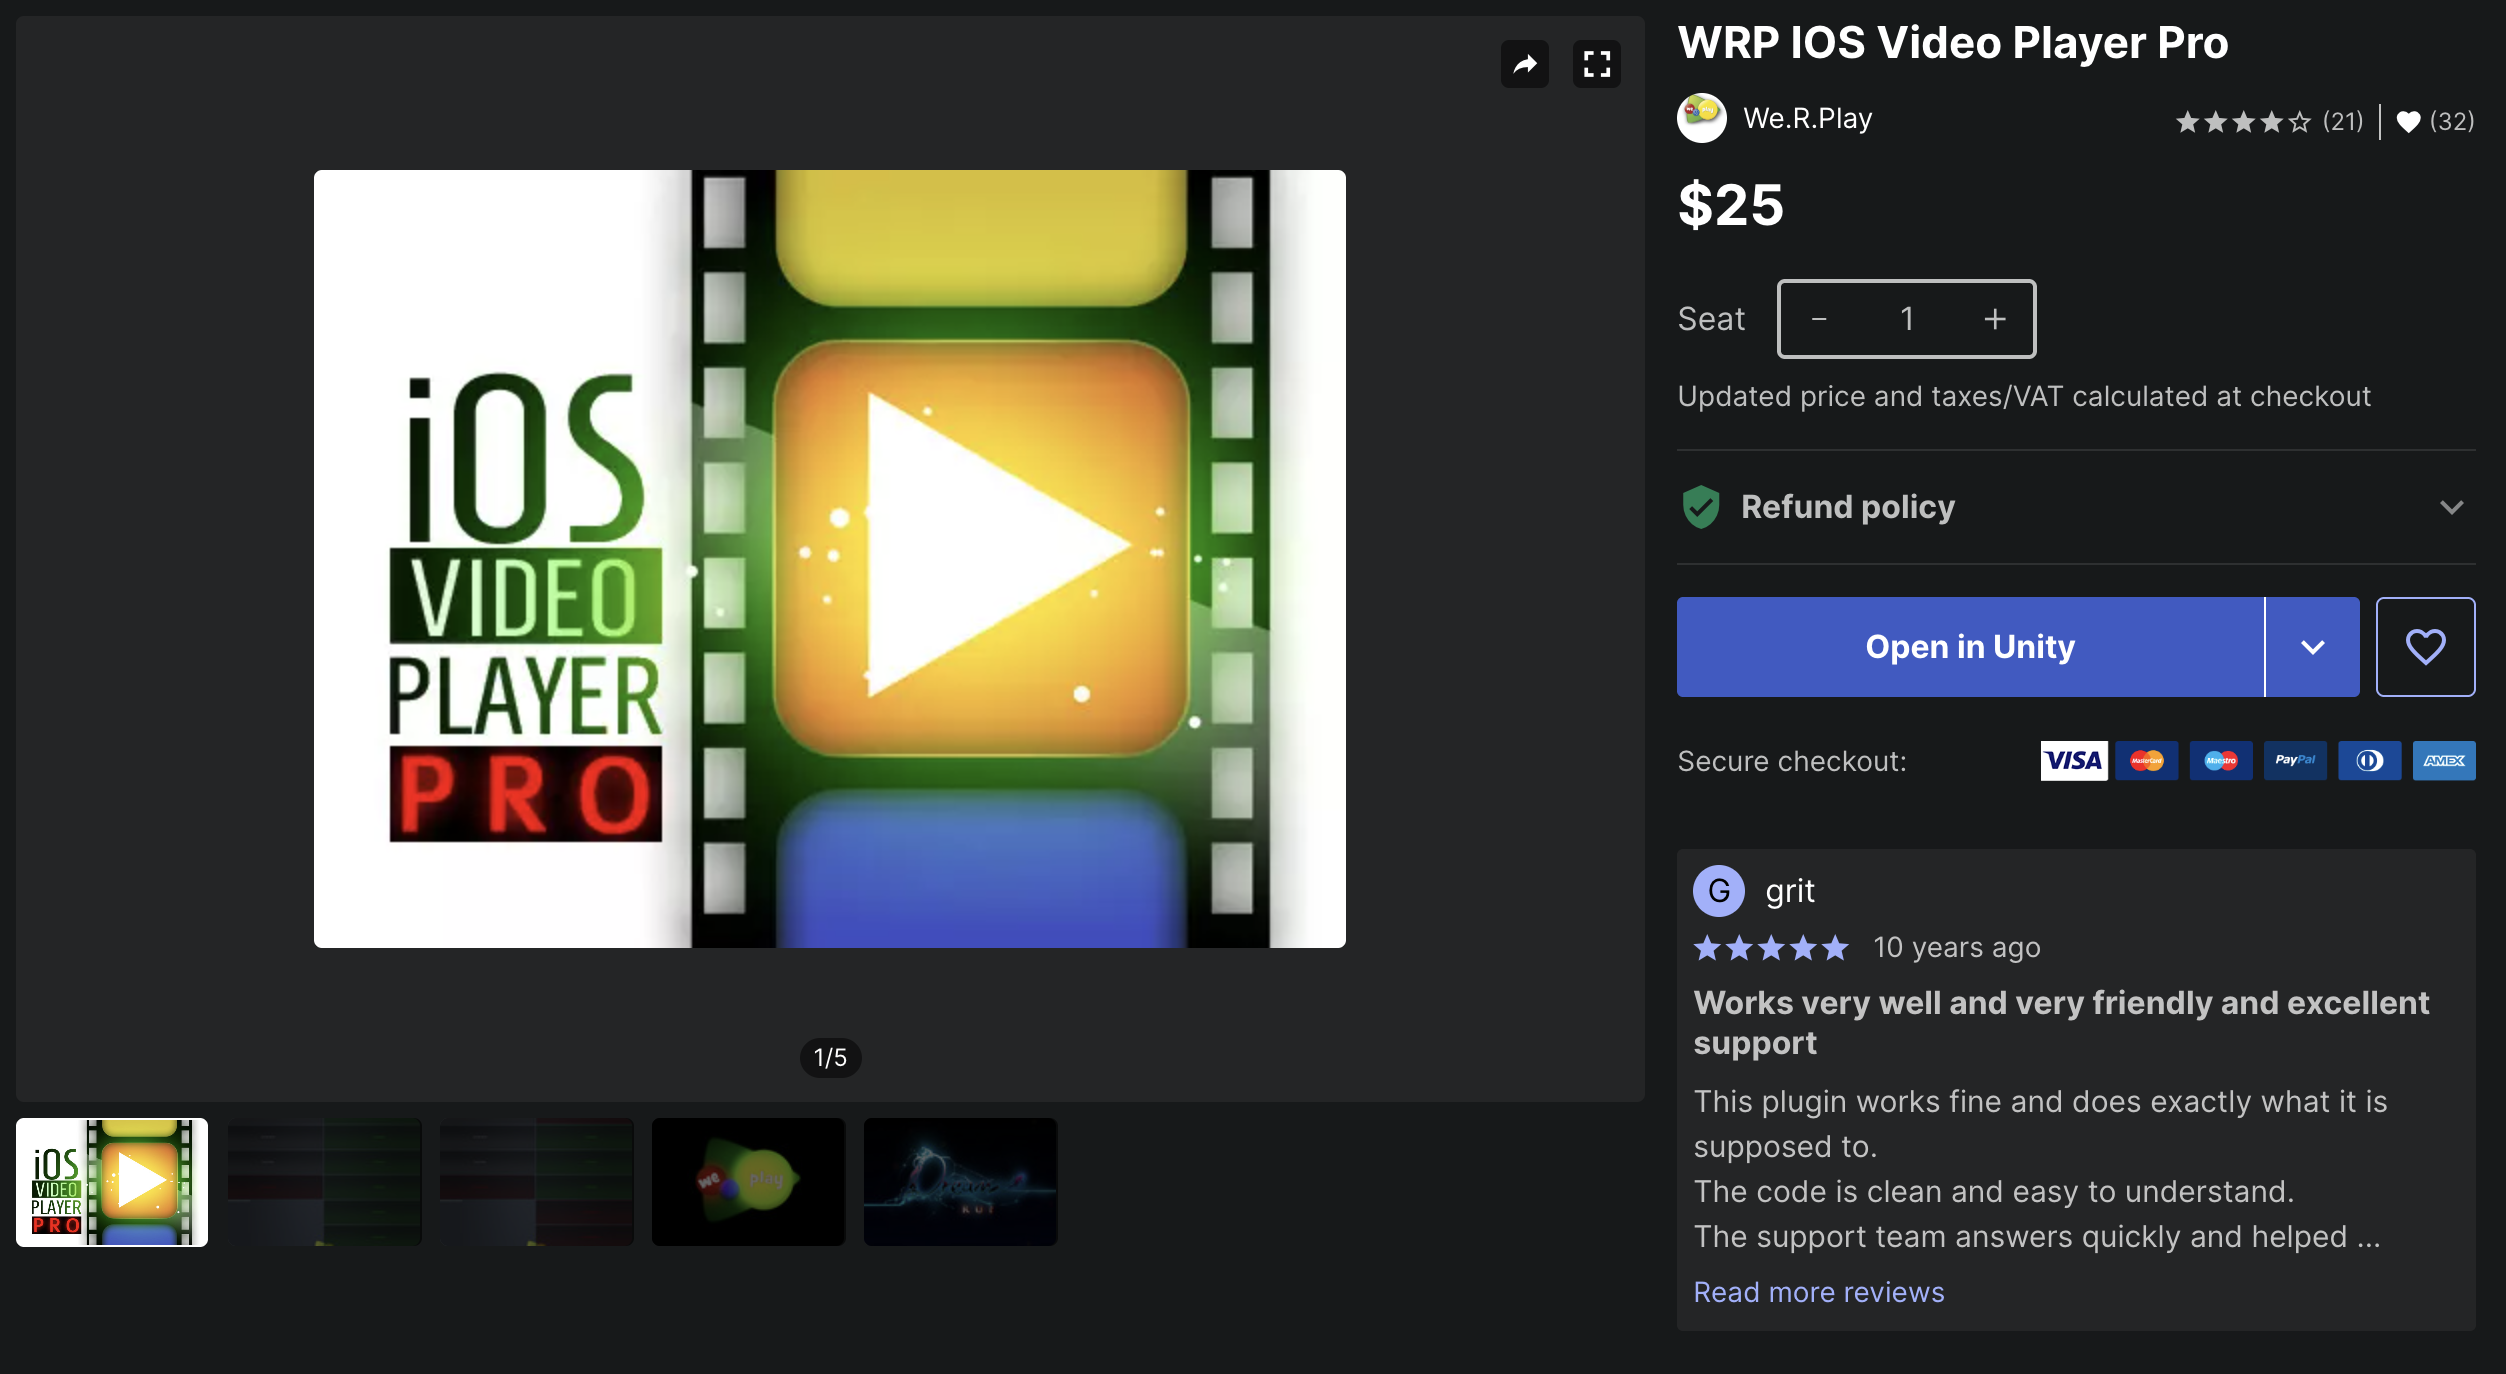Click reviewer name grit
Screen dimensions: 2506x1374
tap(1789, 891)
